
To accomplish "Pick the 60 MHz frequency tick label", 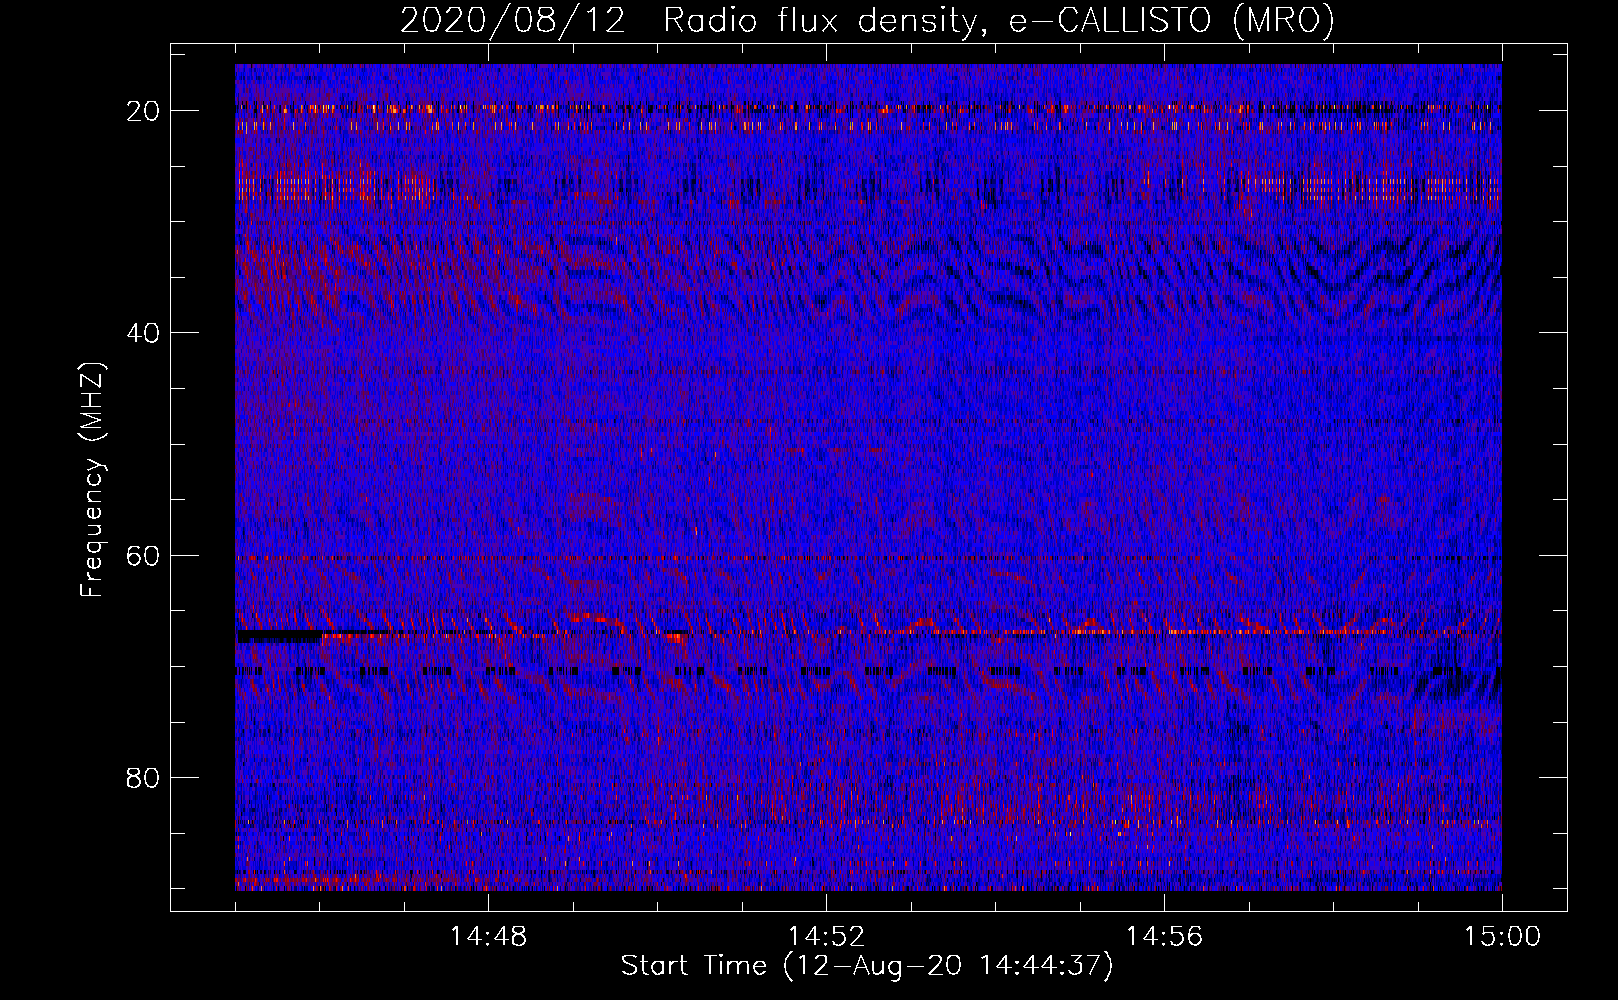I will (x=144, y=555).
